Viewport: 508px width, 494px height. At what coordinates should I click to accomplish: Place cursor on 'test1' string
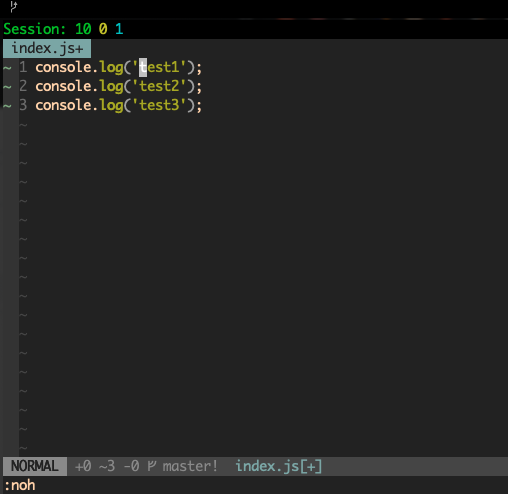click(x=159, y=67)
